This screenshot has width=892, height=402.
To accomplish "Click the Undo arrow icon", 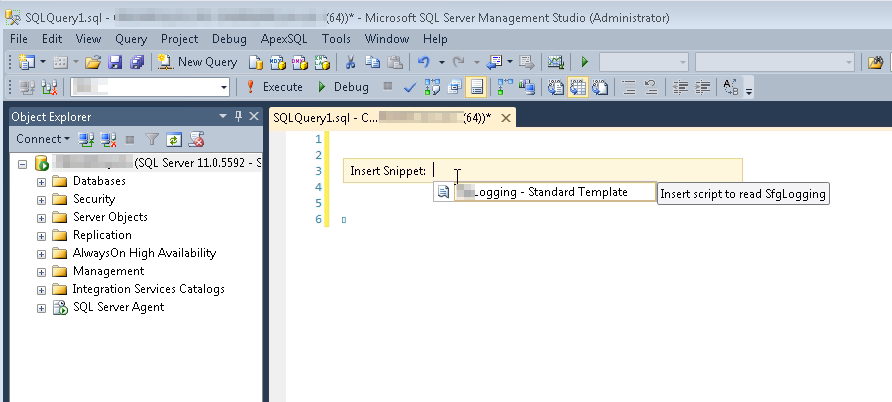I will click(x=424, y=62).
